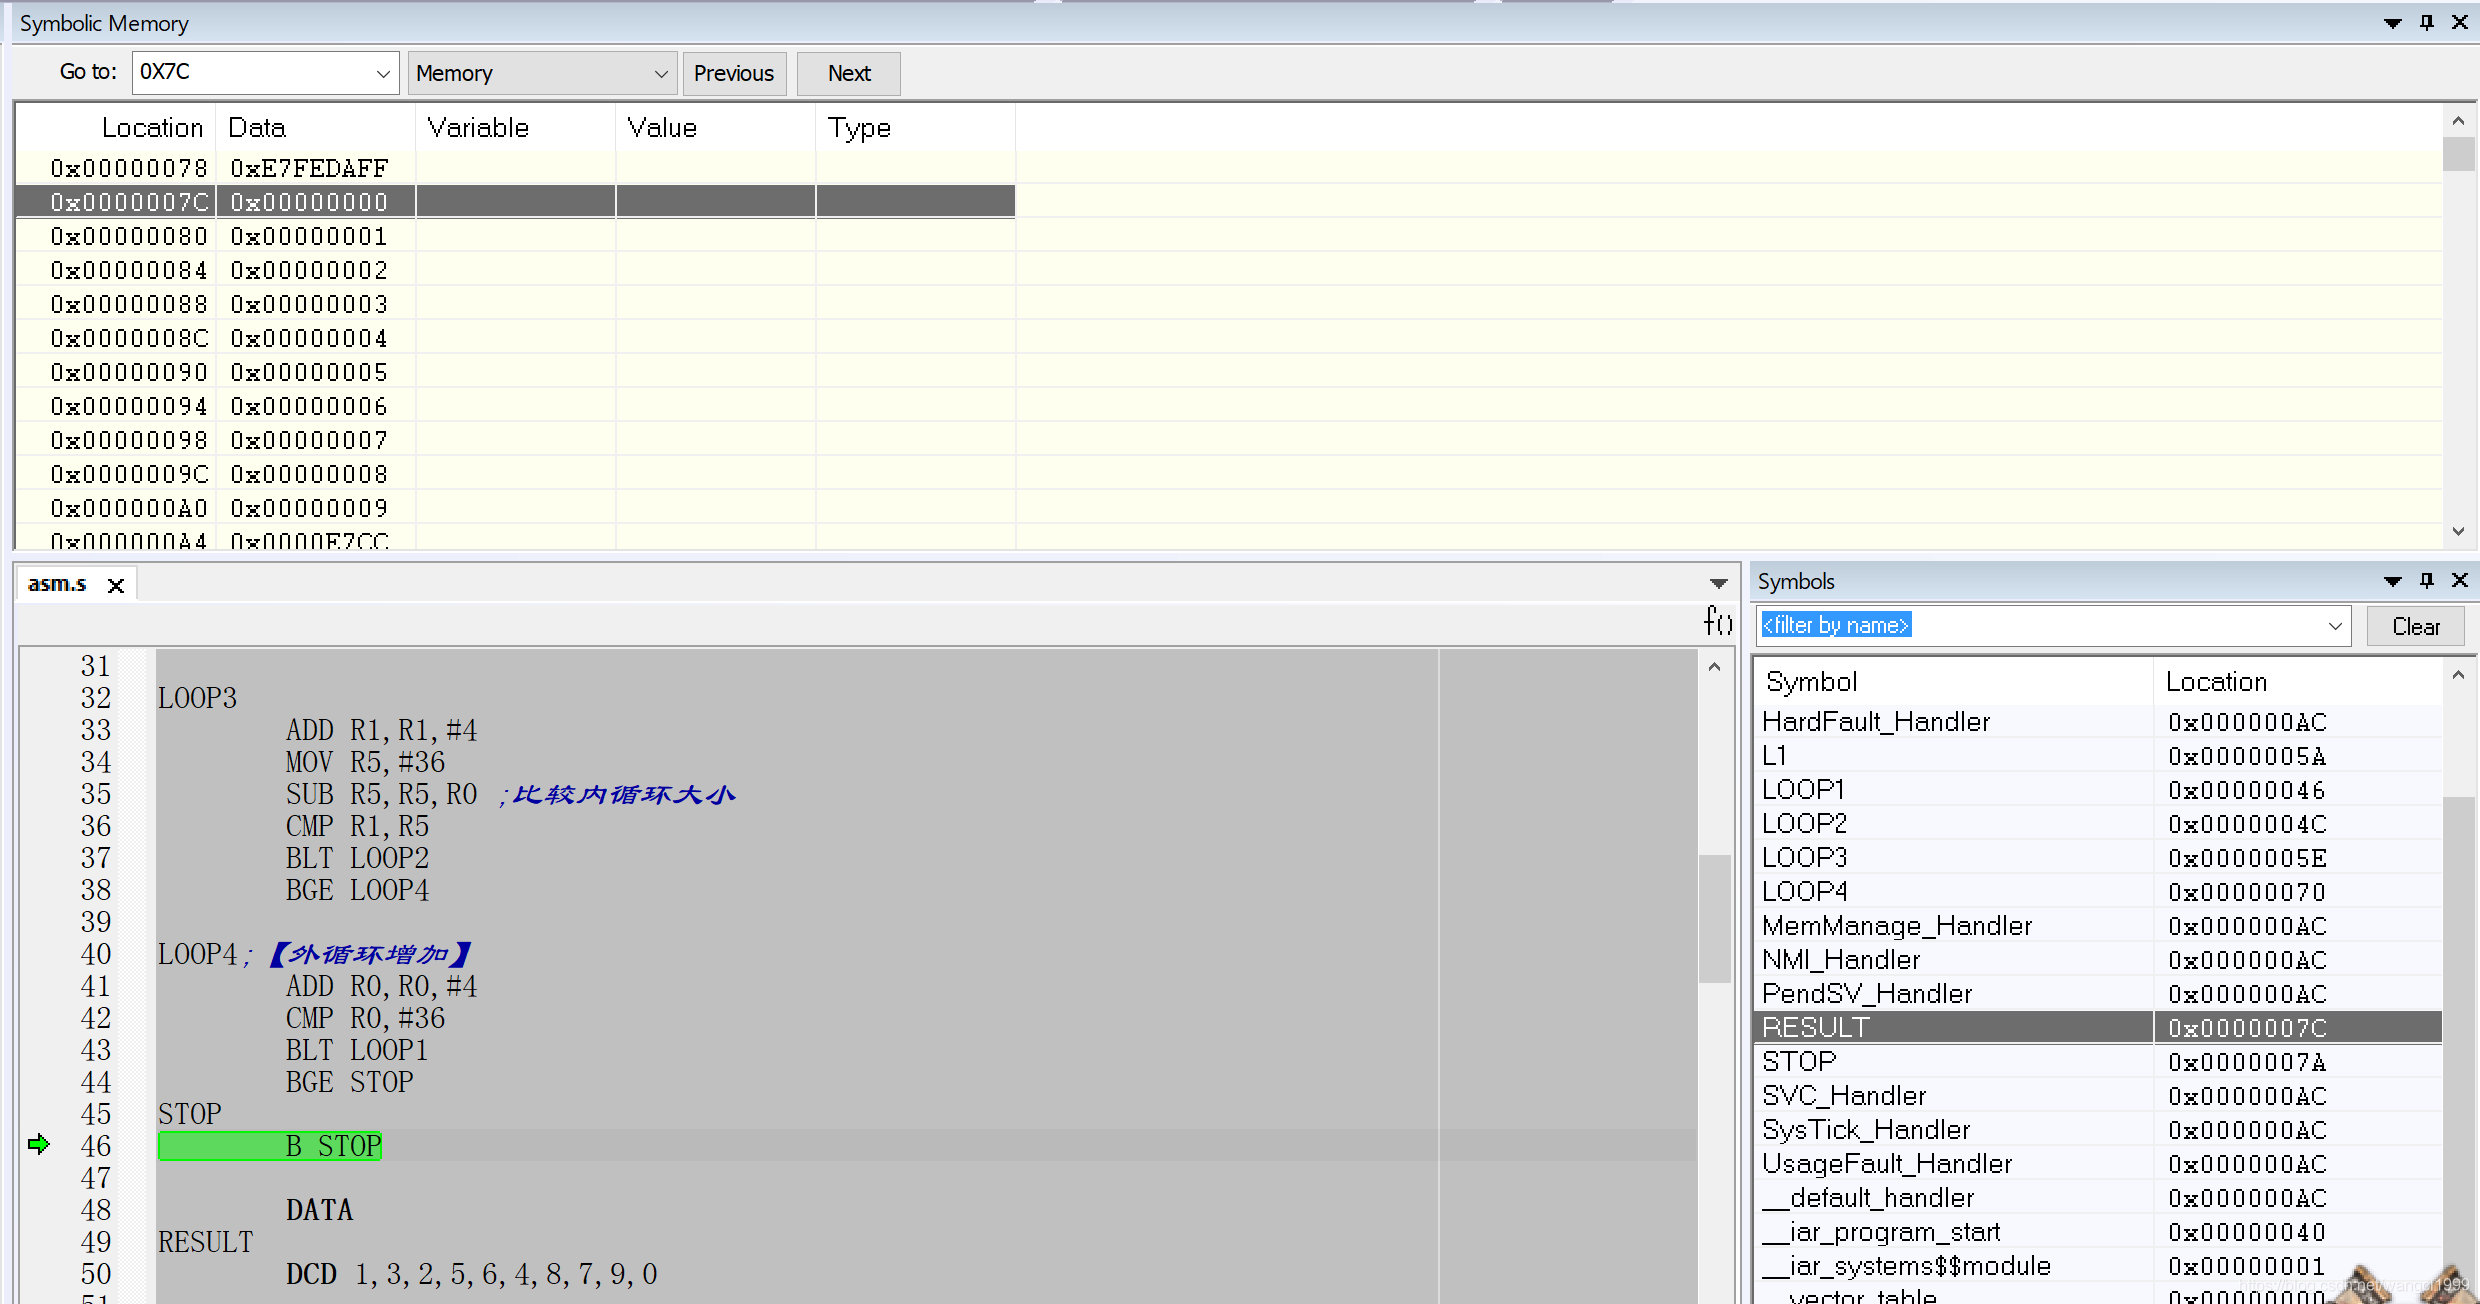
Task: Click the Location column header in memory view
Action: (x=152, y=128)
